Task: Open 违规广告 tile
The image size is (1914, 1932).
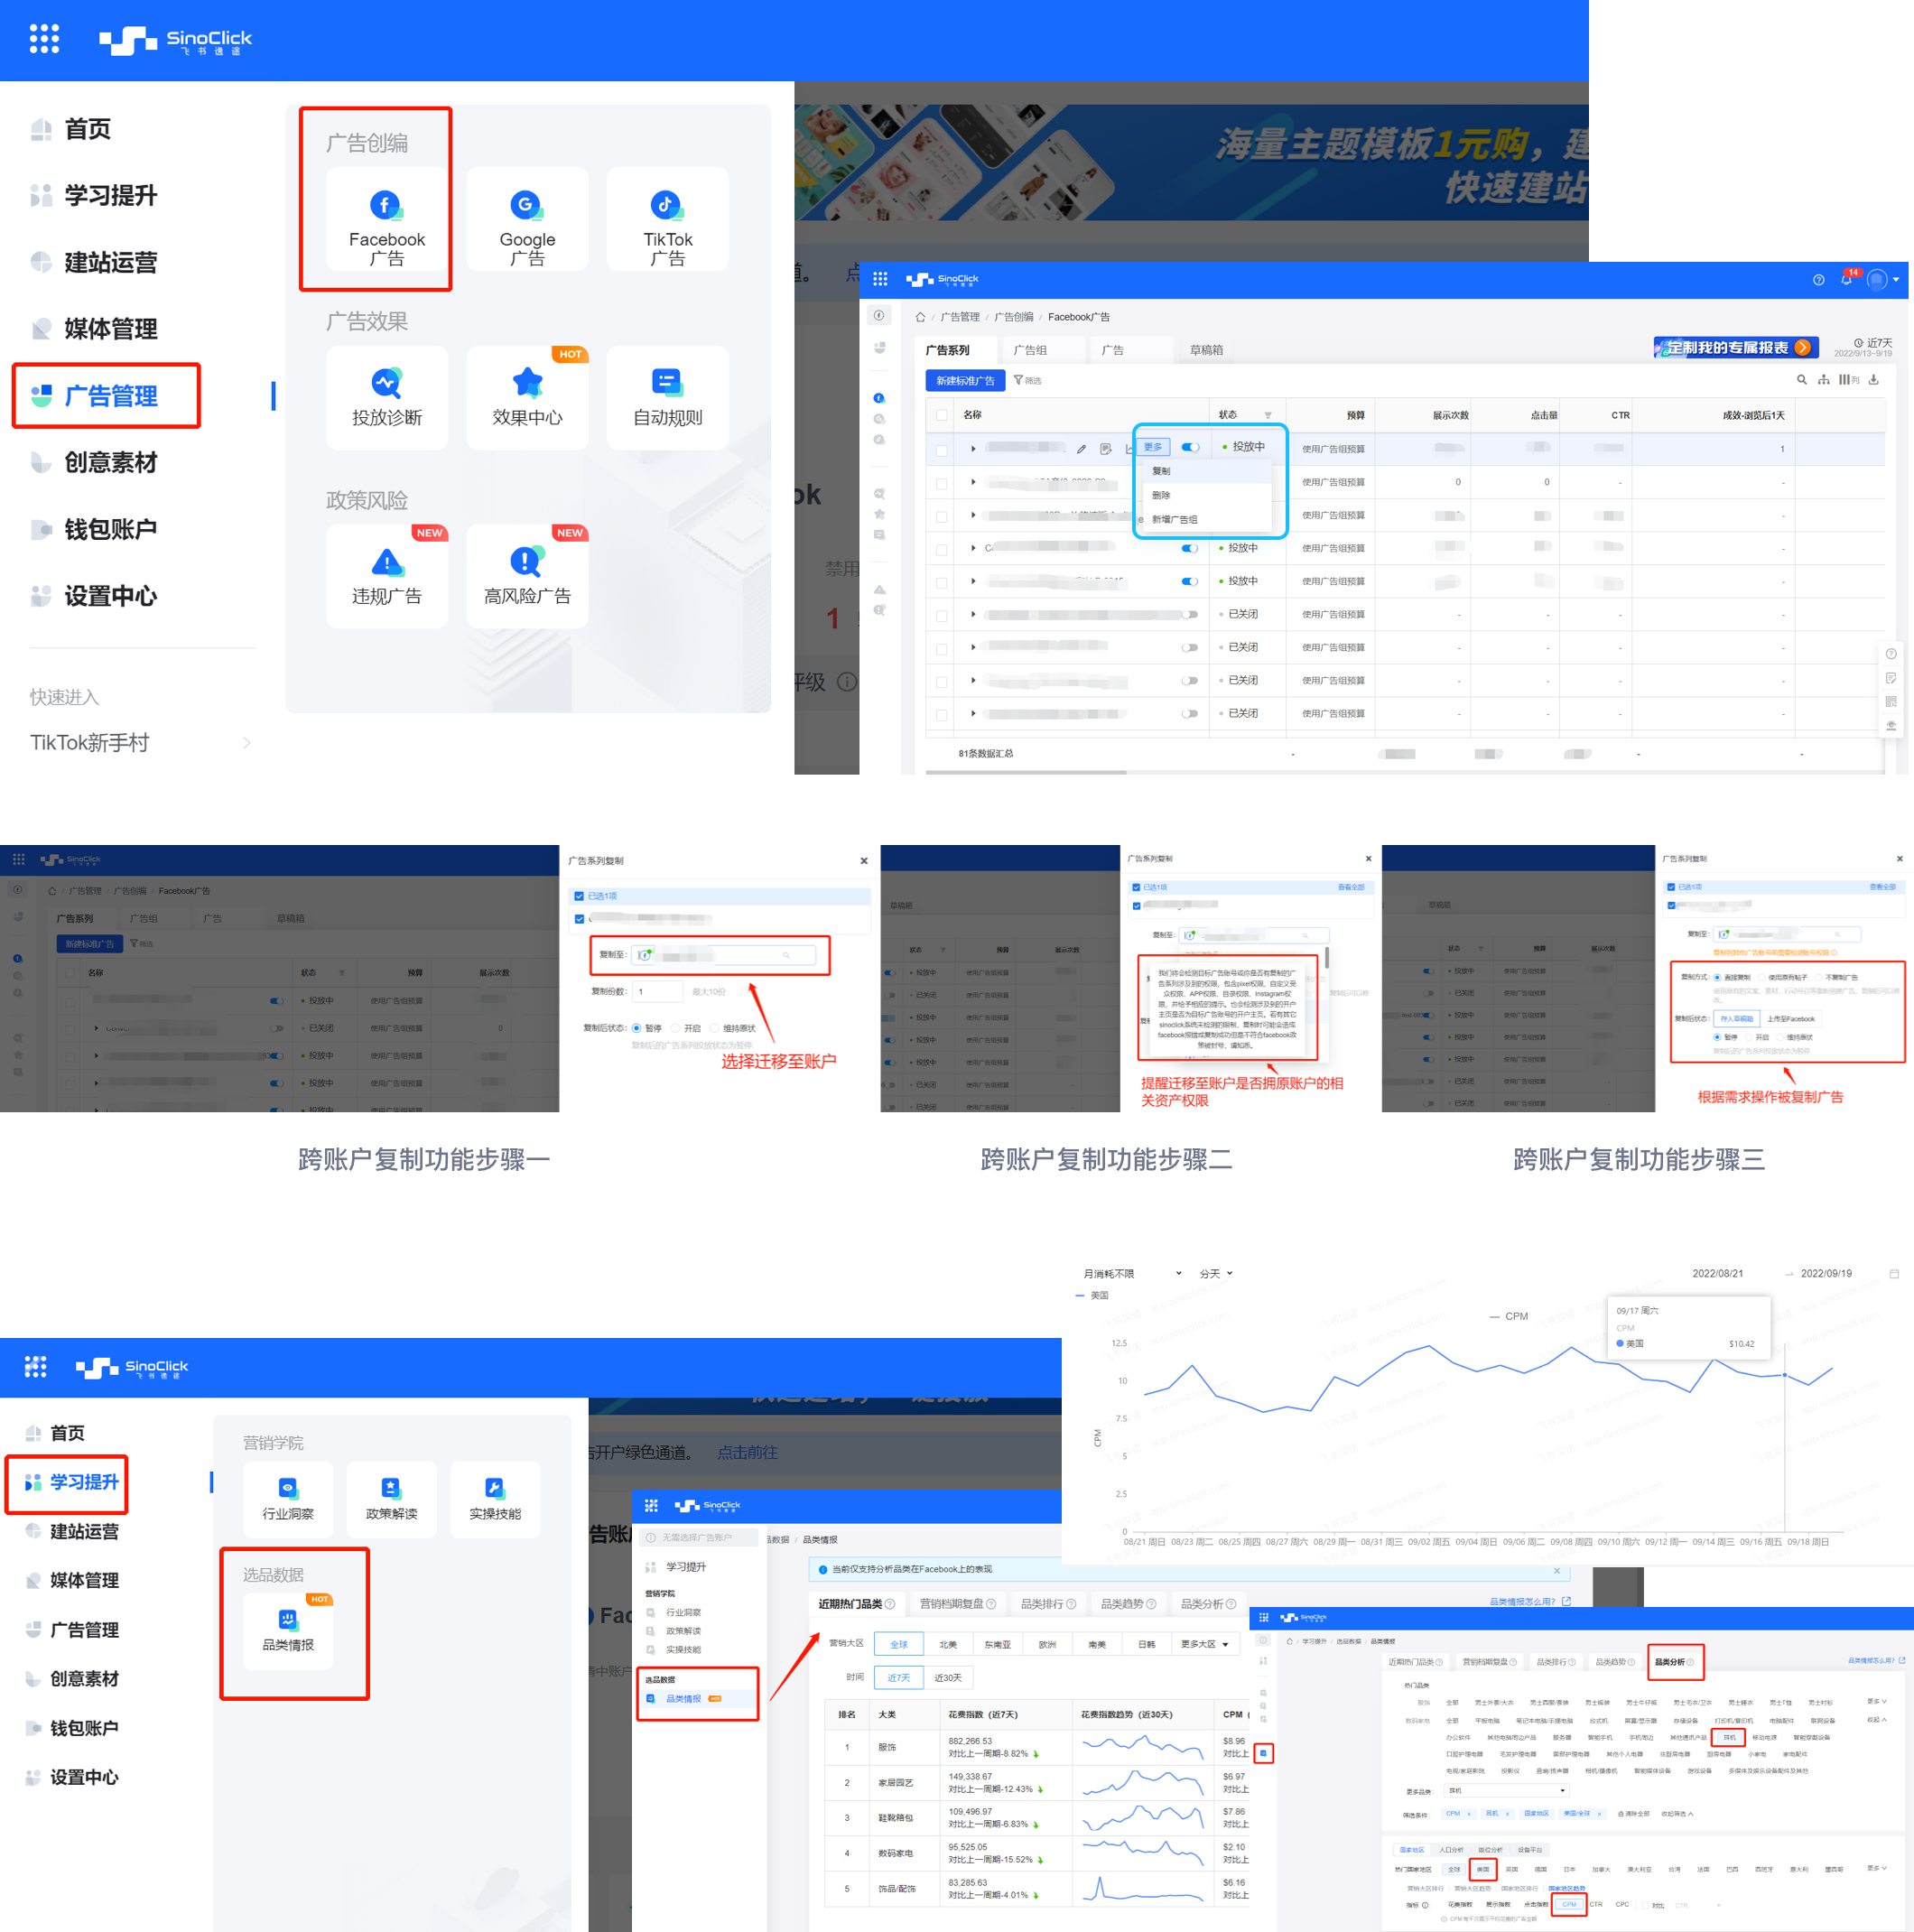Action: [x=387, y=577]
